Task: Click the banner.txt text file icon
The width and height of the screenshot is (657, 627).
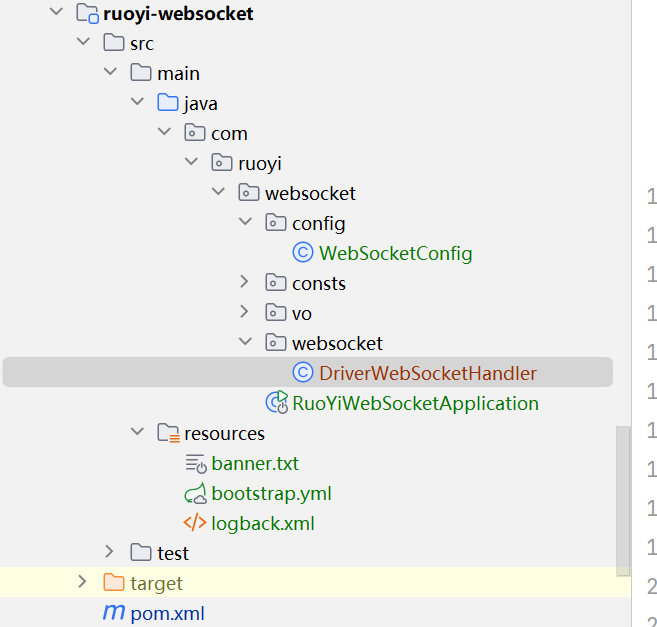Action: 195,463
